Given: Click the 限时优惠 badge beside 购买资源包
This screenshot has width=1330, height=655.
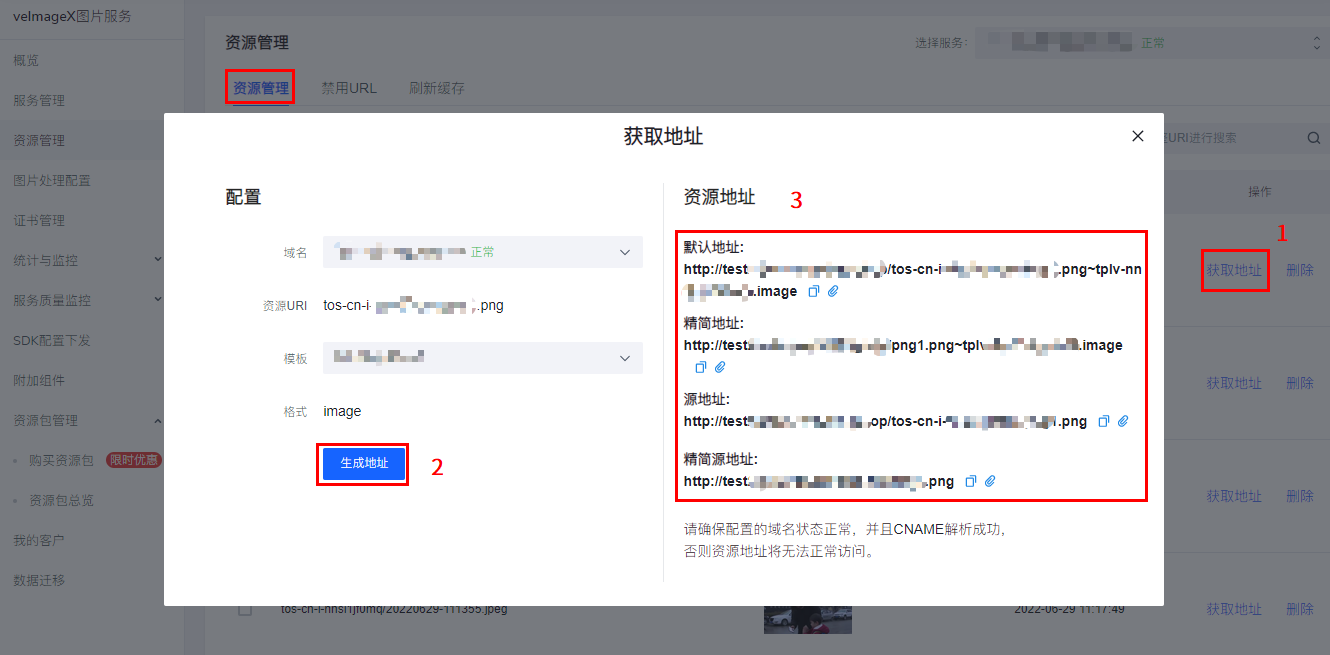Looking at the screenshot, I should (x=133, y=460).
